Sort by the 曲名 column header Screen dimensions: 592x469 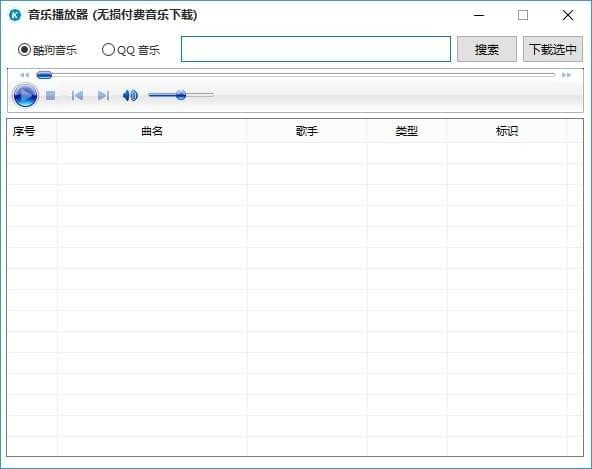[152, 131]
